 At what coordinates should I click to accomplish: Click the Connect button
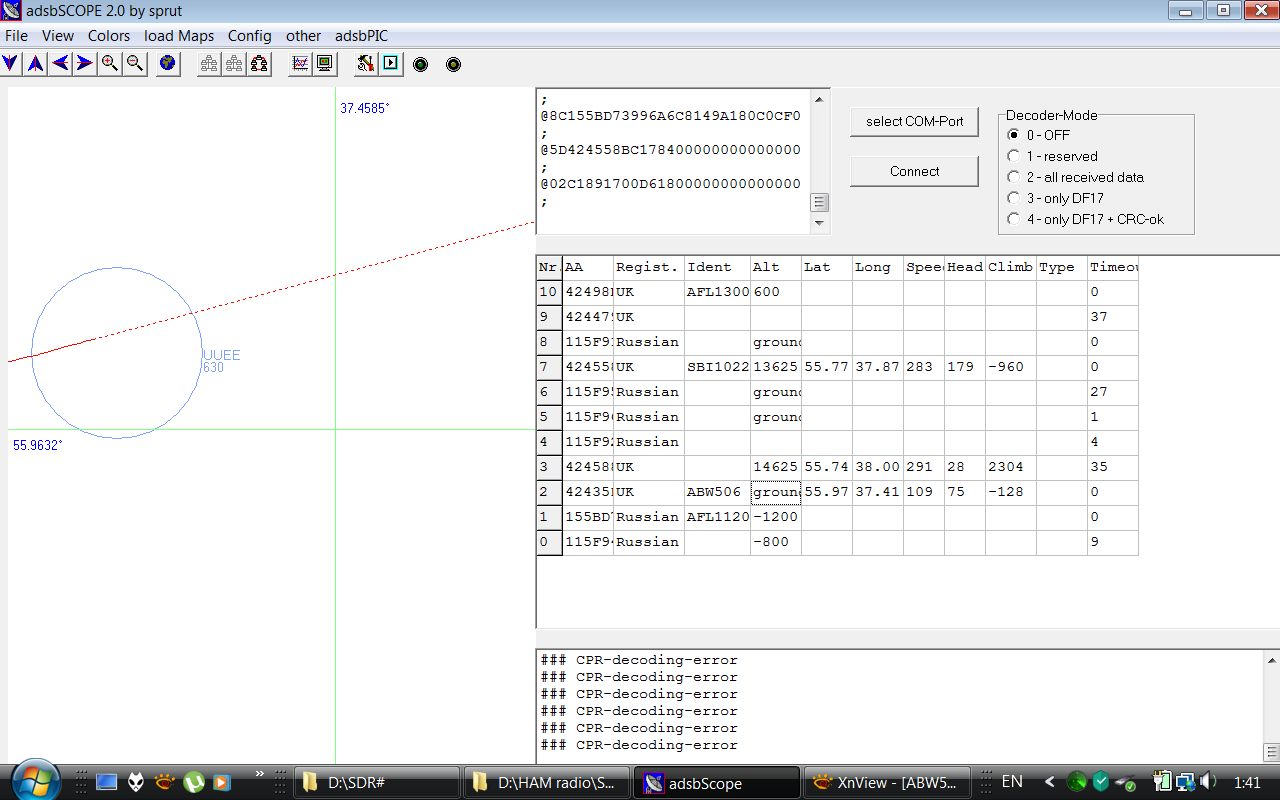coord(914,171)
